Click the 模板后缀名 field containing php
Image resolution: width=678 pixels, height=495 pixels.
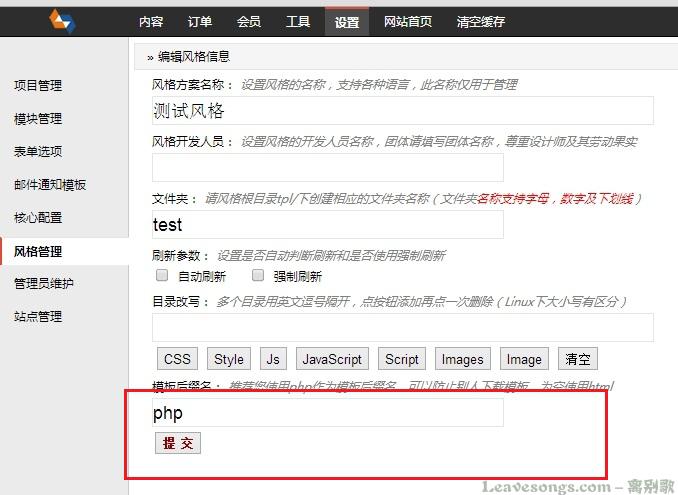pos(328,412)
